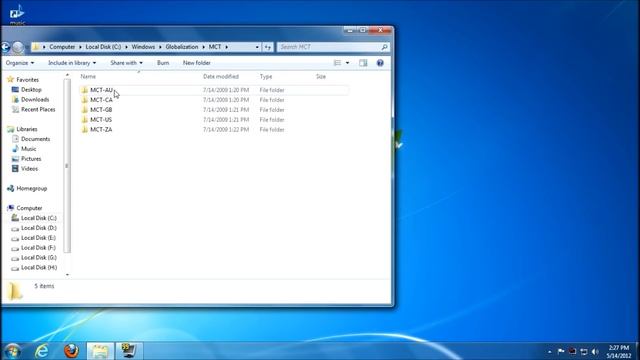Open the Share with dropdown

click(x=127, y=63)
